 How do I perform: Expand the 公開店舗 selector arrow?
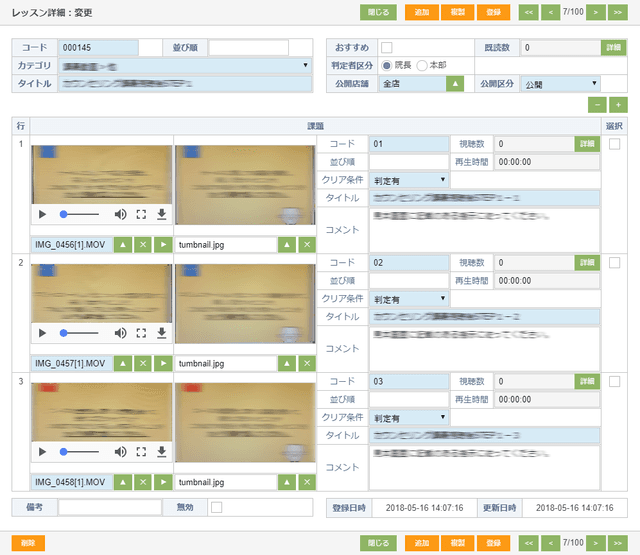point(455,84)
